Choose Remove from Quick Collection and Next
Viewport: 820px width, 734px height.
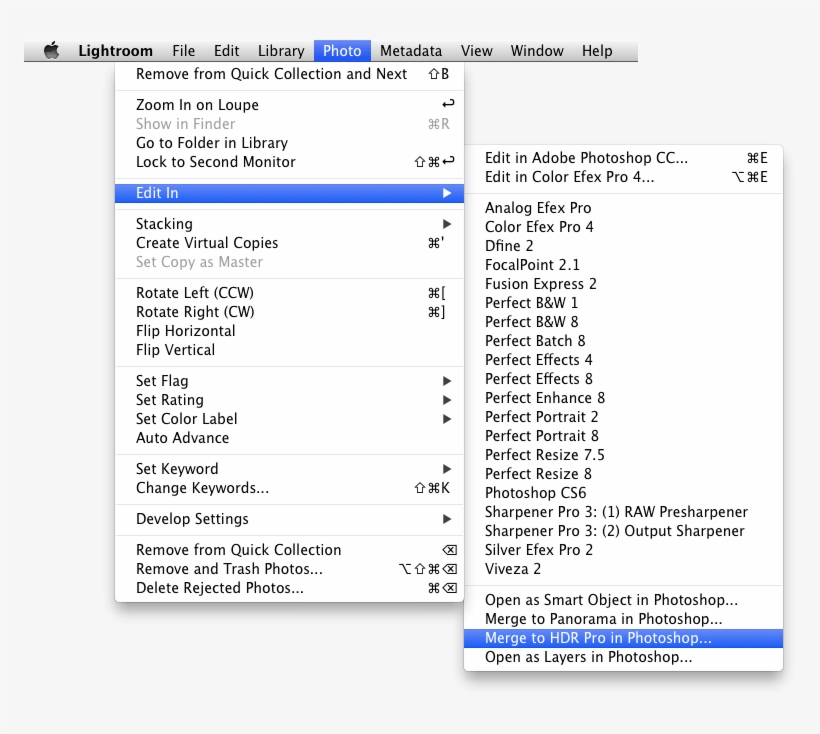click(289, 74)
